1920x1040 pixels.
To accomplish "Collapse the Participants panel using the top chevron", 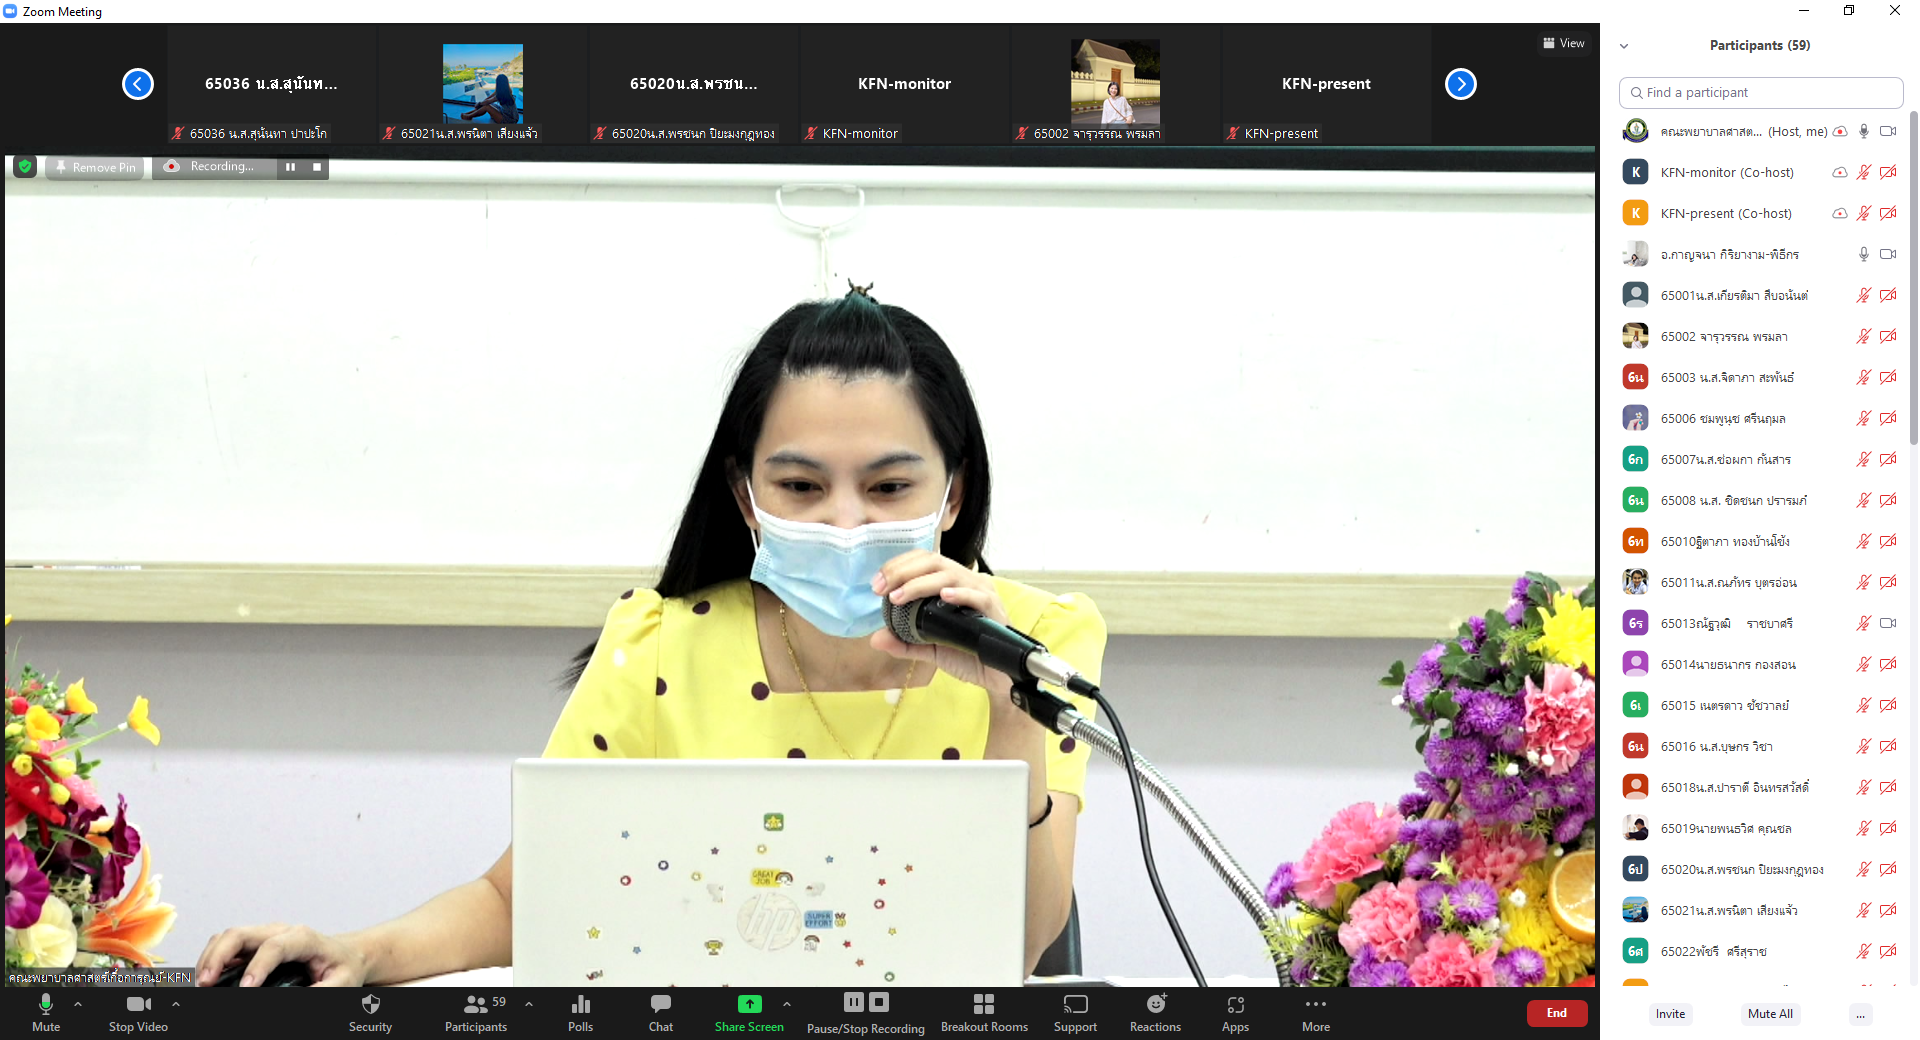I will pos(1624,46).
